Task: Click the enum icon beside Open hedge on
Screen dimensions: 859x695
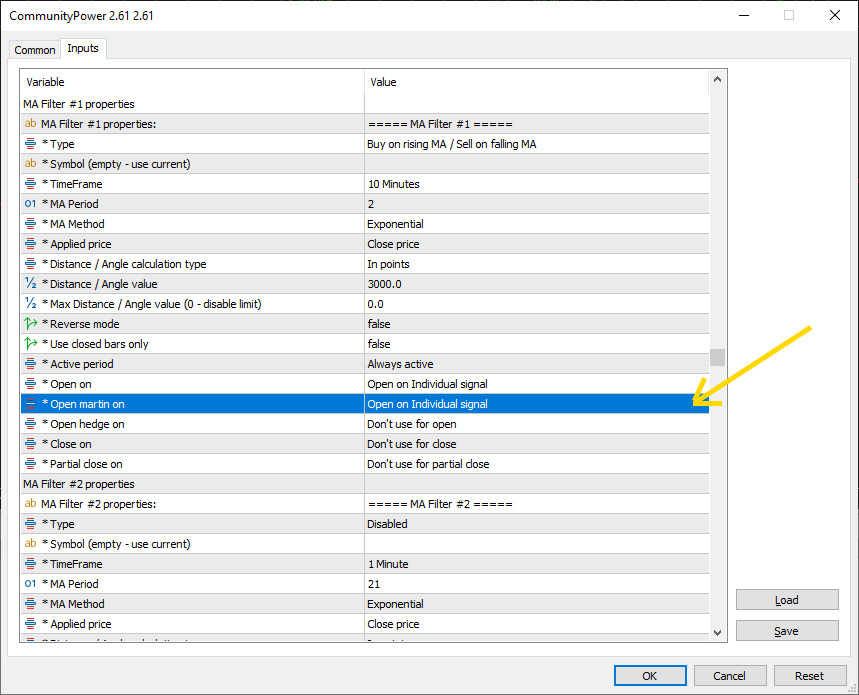Action: click(31, 424)
